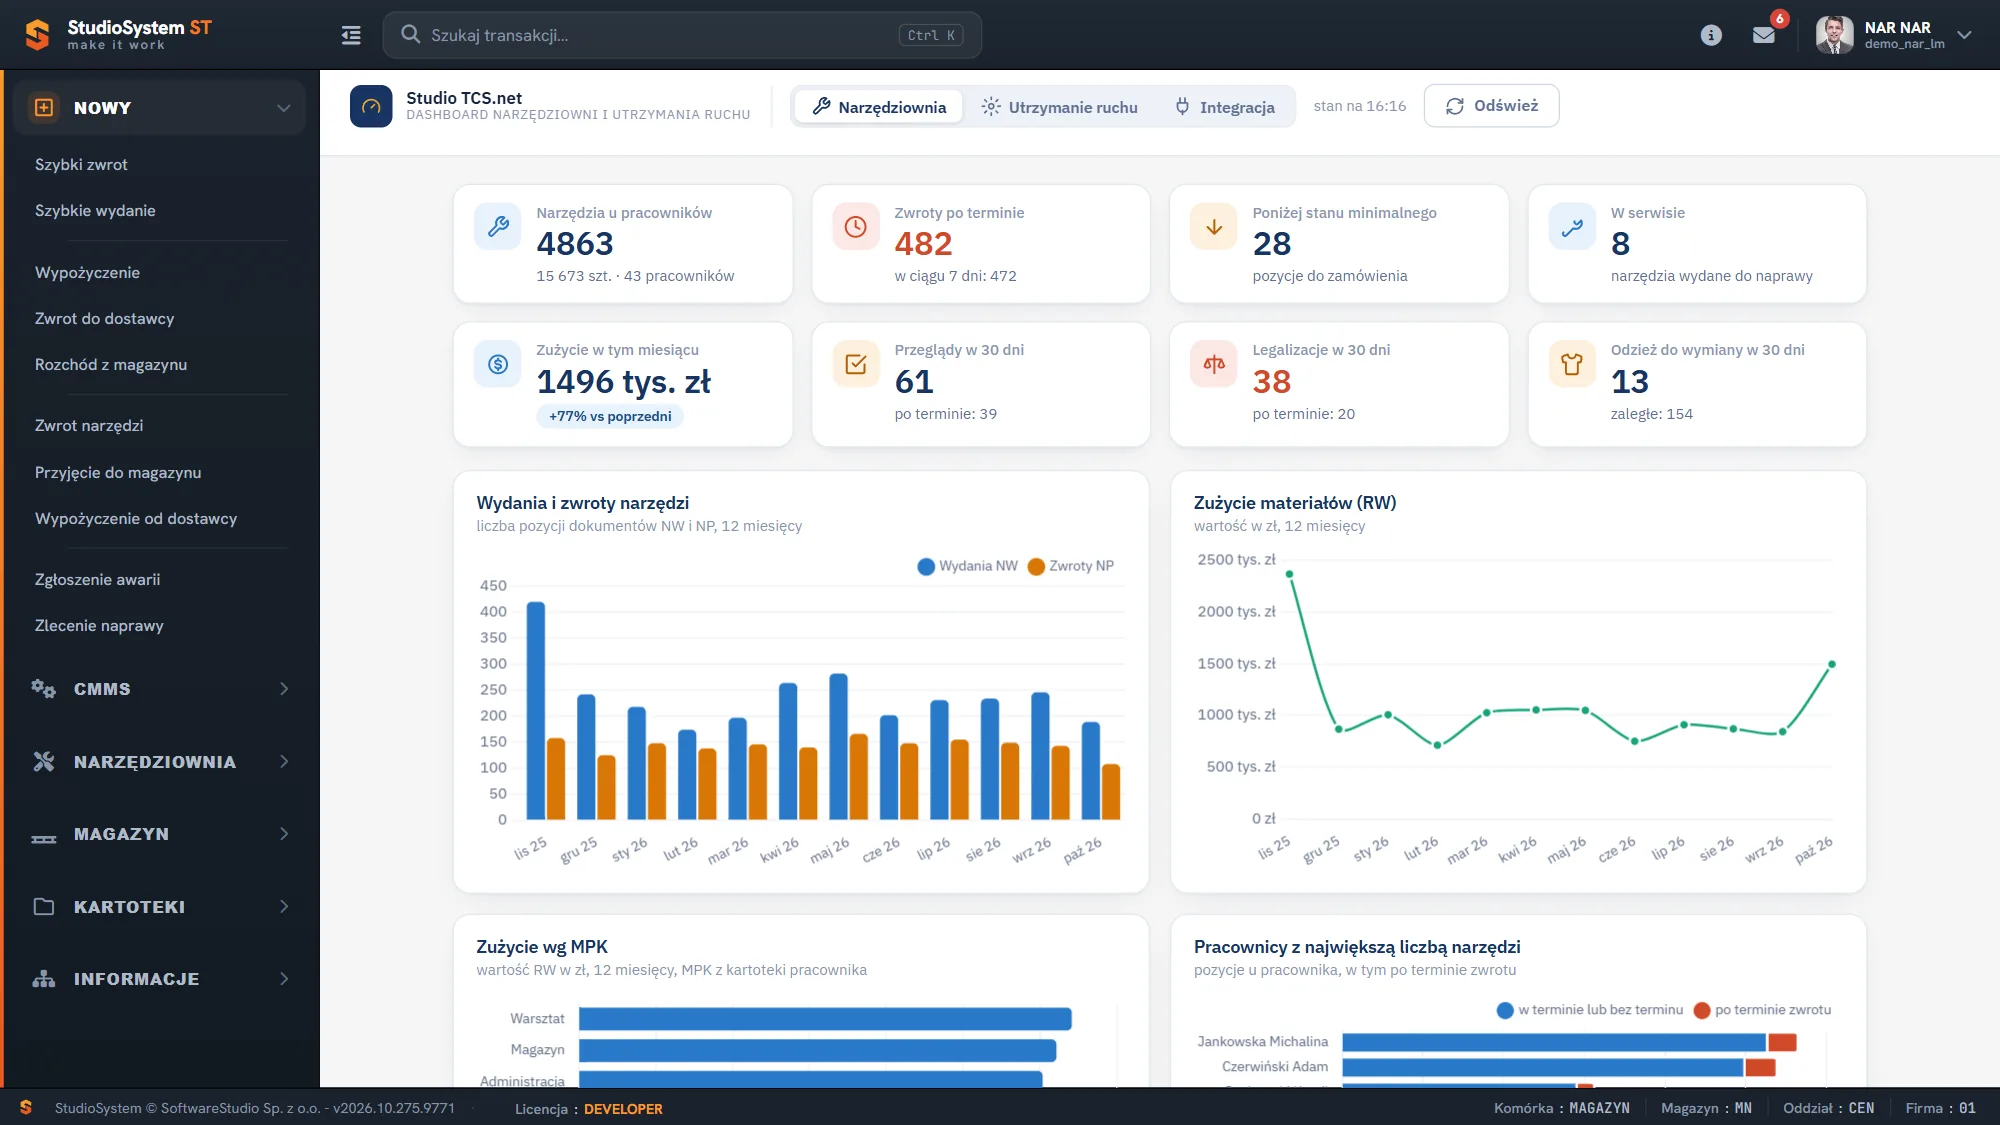Open Zlecenie naprawy link

[x=99, y=625]
